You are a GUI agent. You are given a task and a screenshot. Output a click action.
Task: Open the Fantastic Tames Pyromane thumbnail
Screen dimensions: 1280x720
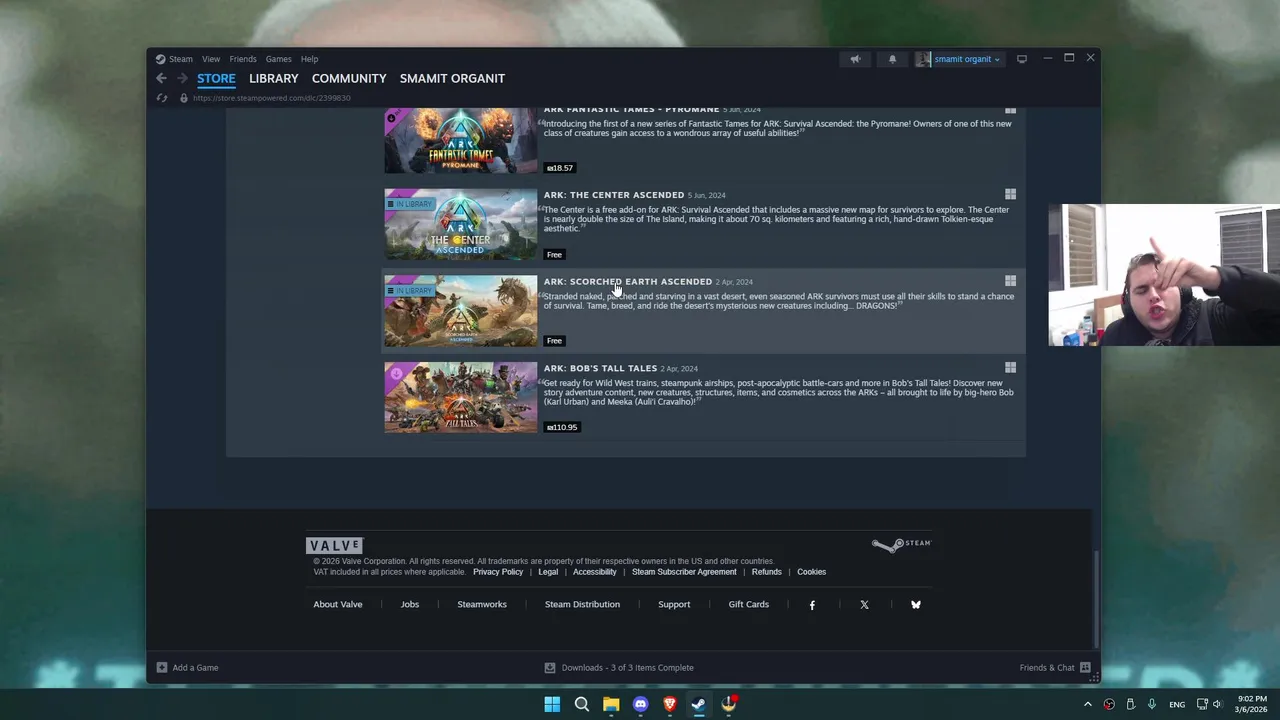coord(461,140)
